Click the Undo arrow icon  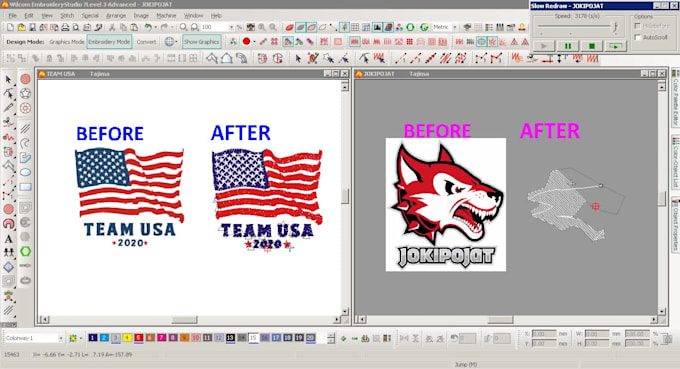tap(148, 27)
